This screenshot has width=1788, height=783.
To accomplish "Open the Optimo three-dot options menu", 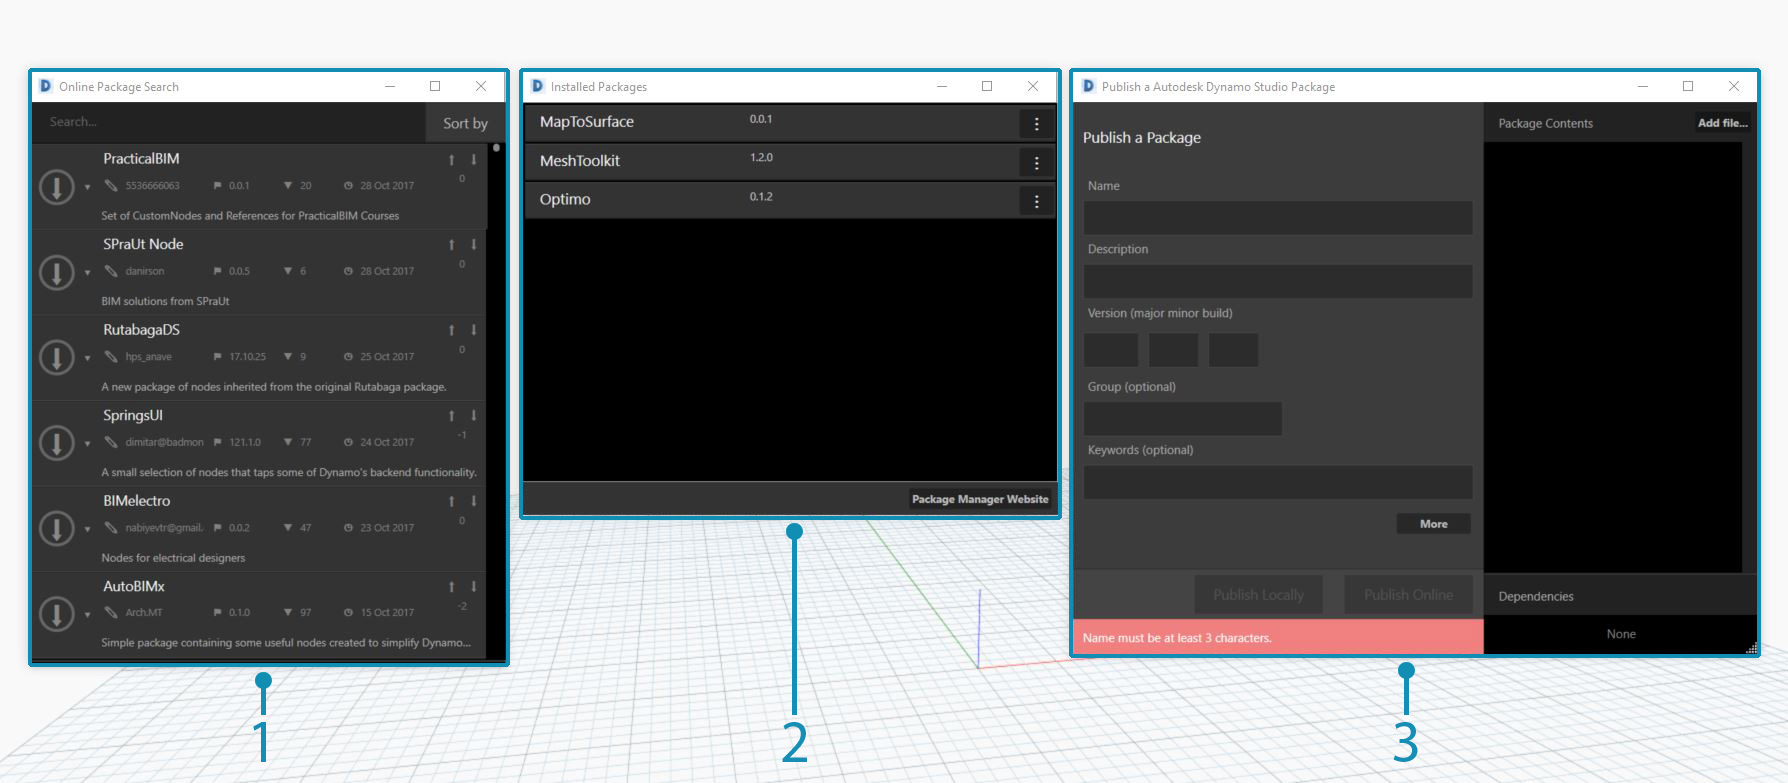I will tap(1036, 202).
